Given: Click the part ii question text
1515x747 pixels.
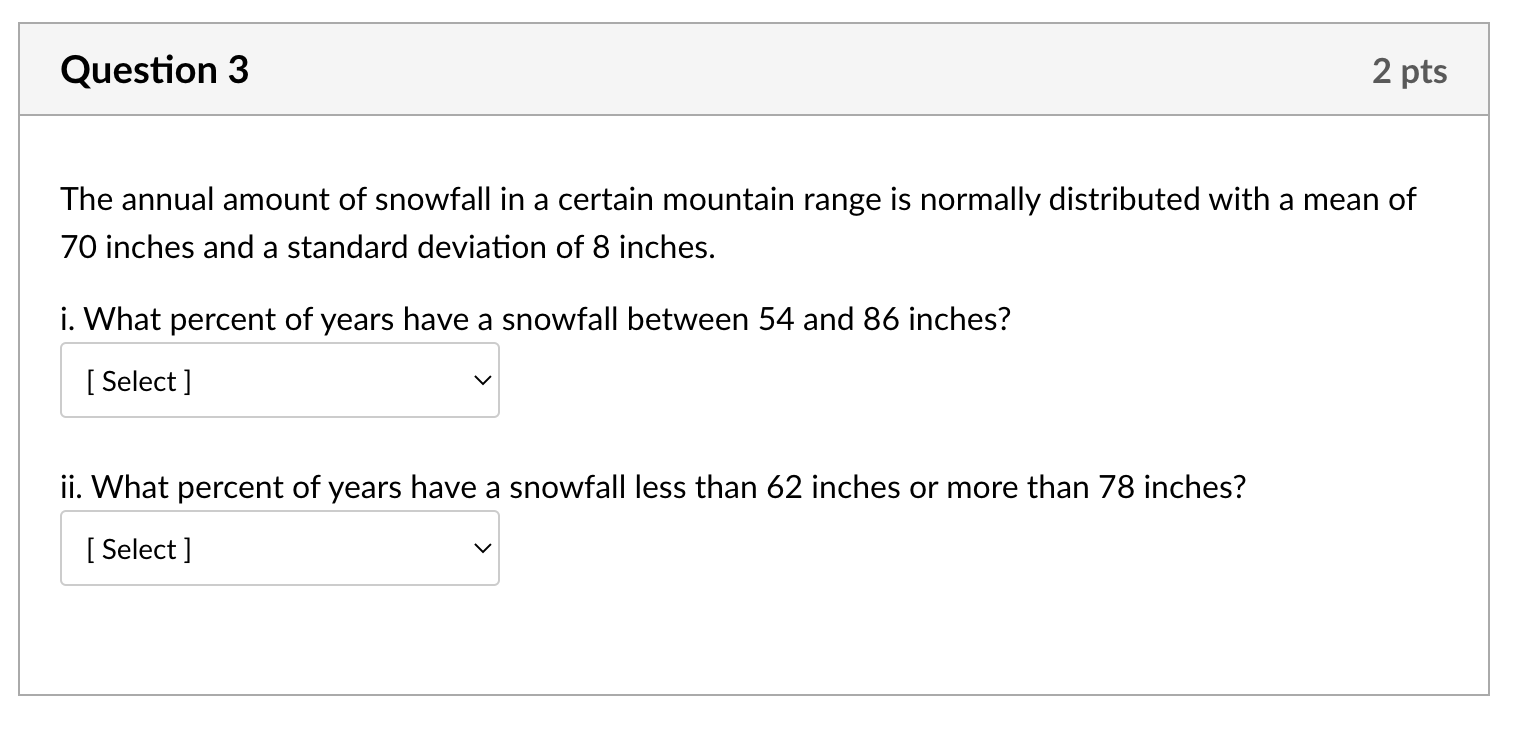Looking at the screenshot, I should coord(654,488).
